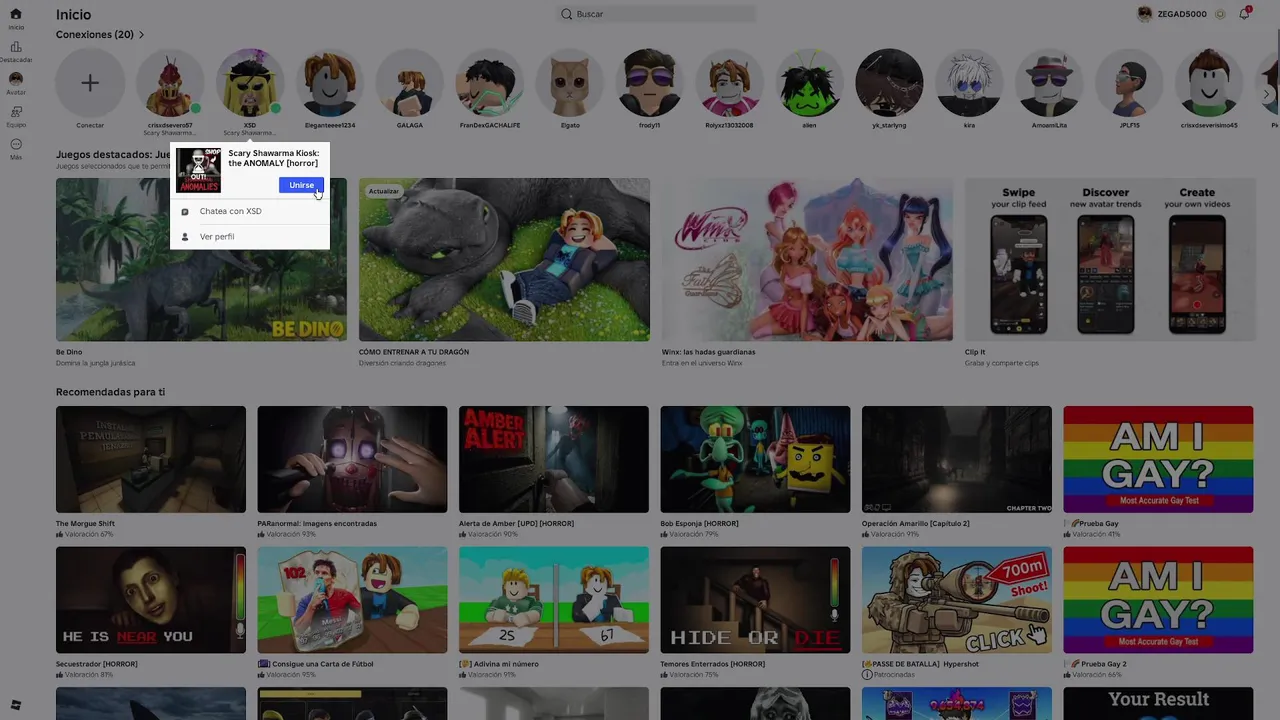Open the Avatar icon in the sidebar
1280x720 pixels.
pos(15,78)
